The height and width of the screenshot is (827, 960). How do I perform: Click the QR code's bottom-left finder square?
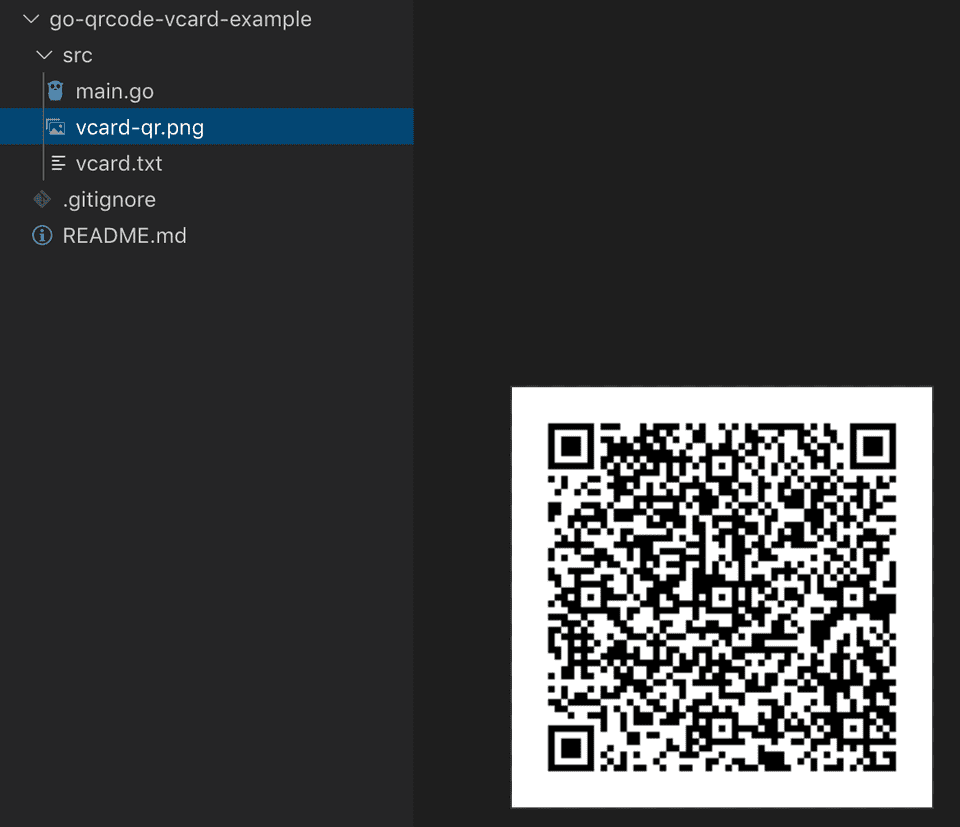(572, 747)
